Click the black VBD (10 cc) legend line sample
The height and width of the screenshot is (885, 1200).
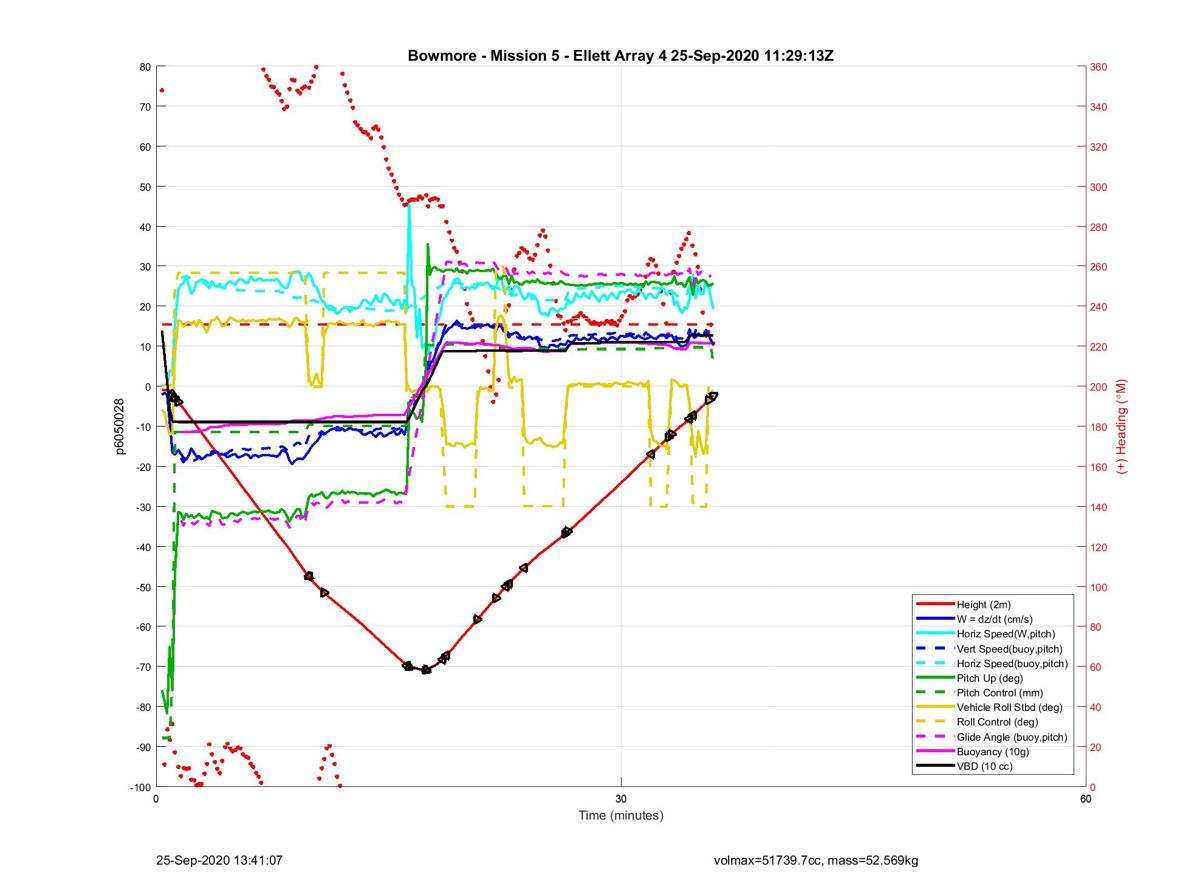(934, 766)
